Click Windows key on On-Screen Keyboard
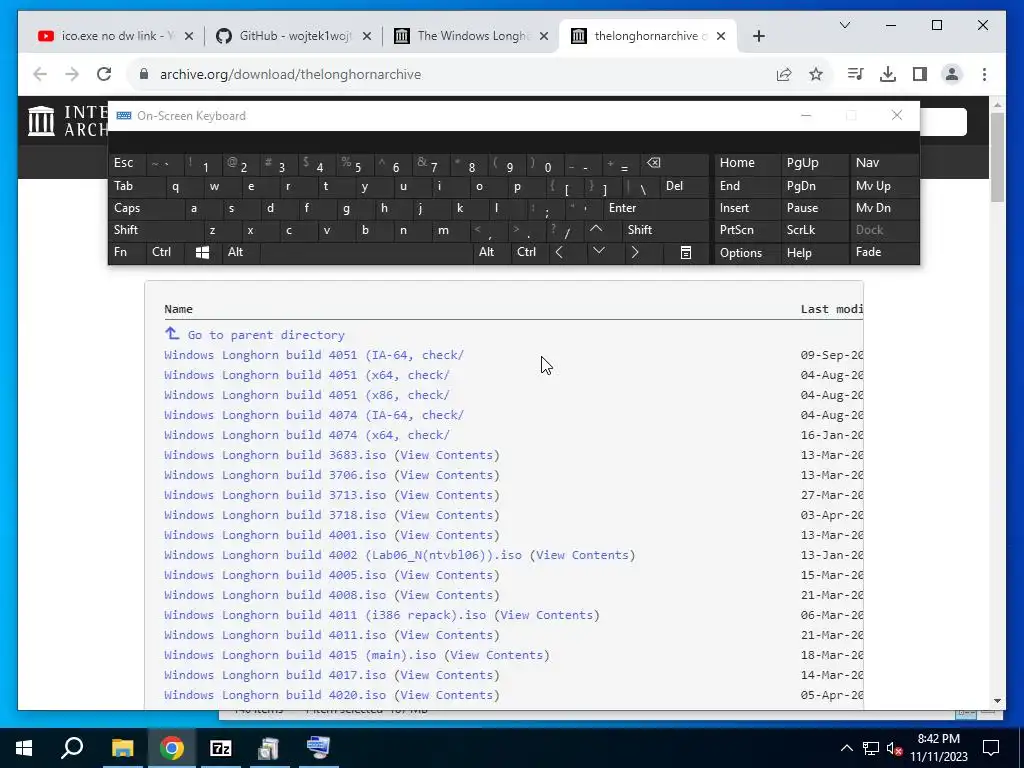1024x768 pixels. click(202, 252)
